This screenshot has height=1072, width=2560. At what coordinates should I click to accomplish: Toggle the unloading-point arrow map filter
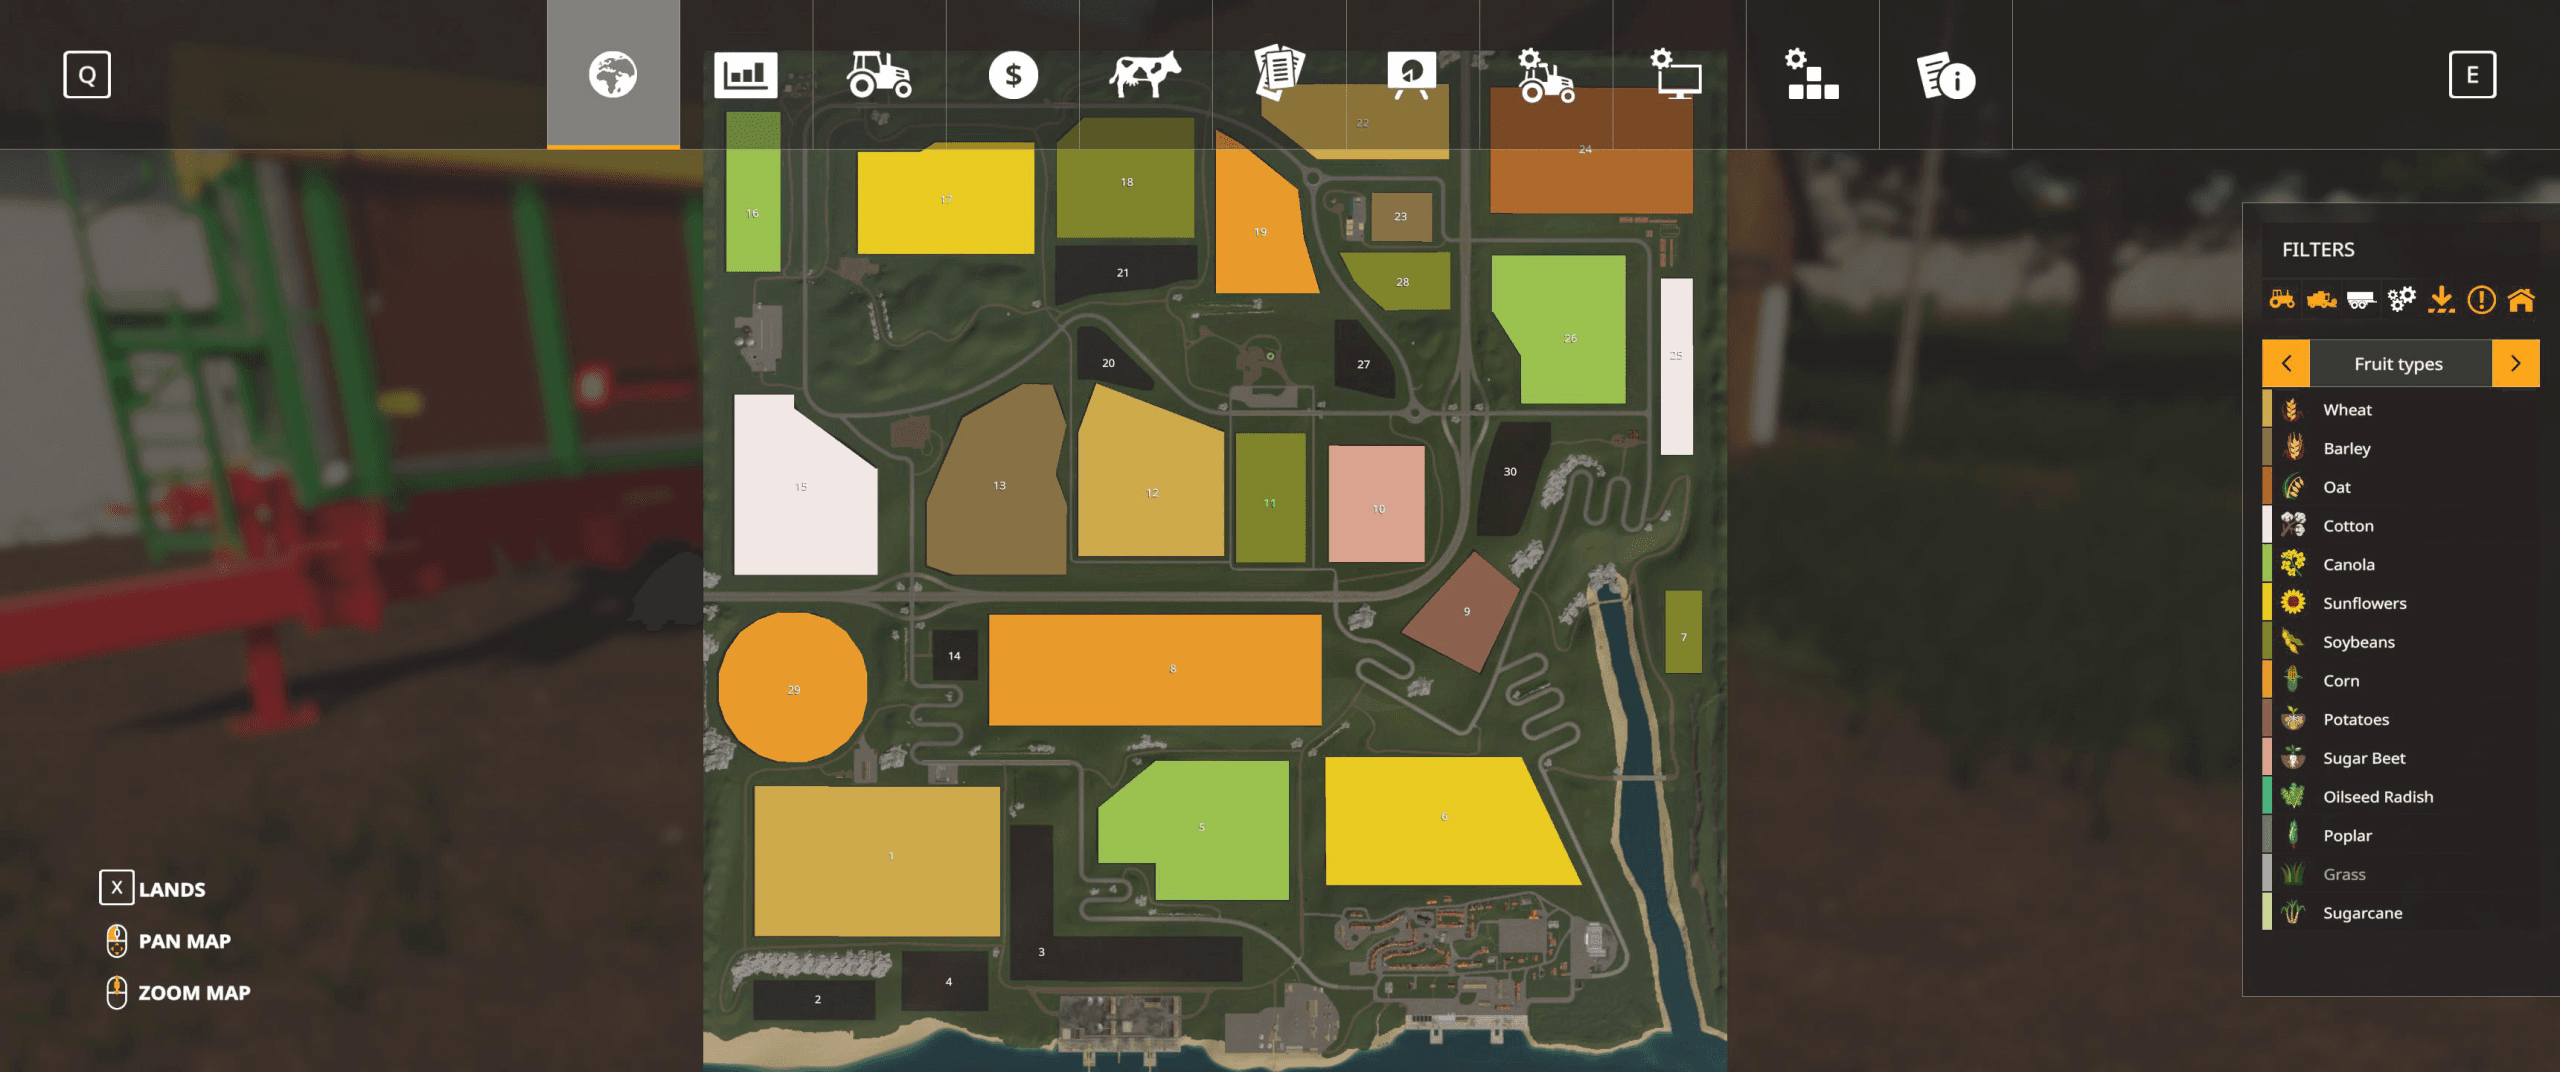(2441, 299)
